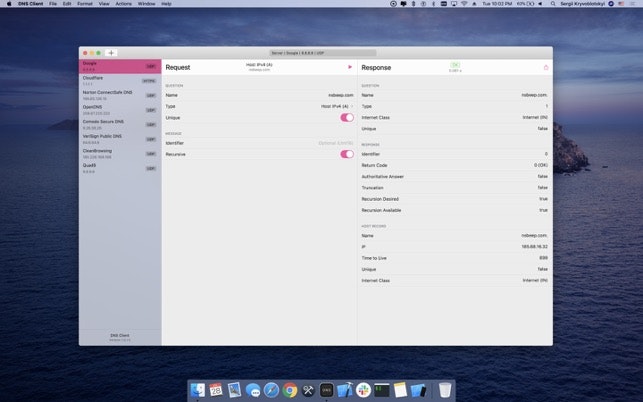Click the OK status badge in Response

pos(455,65)
